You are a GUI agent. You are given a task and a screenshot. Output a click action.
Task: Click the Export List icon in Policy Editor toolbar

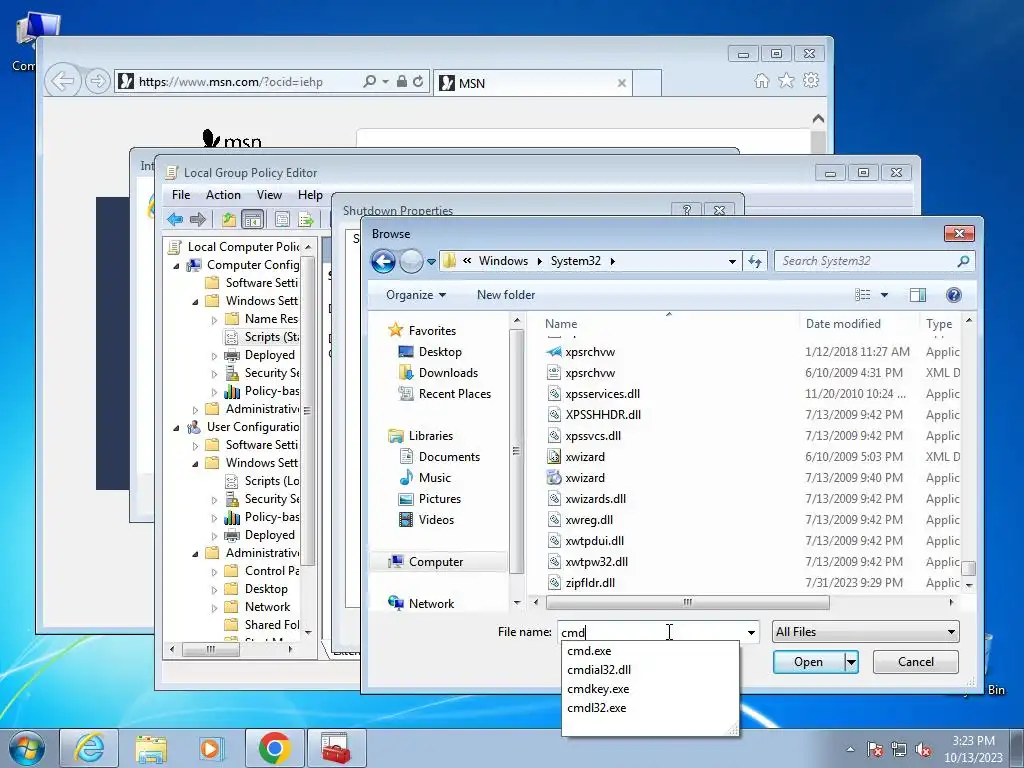tap(305, 219)
